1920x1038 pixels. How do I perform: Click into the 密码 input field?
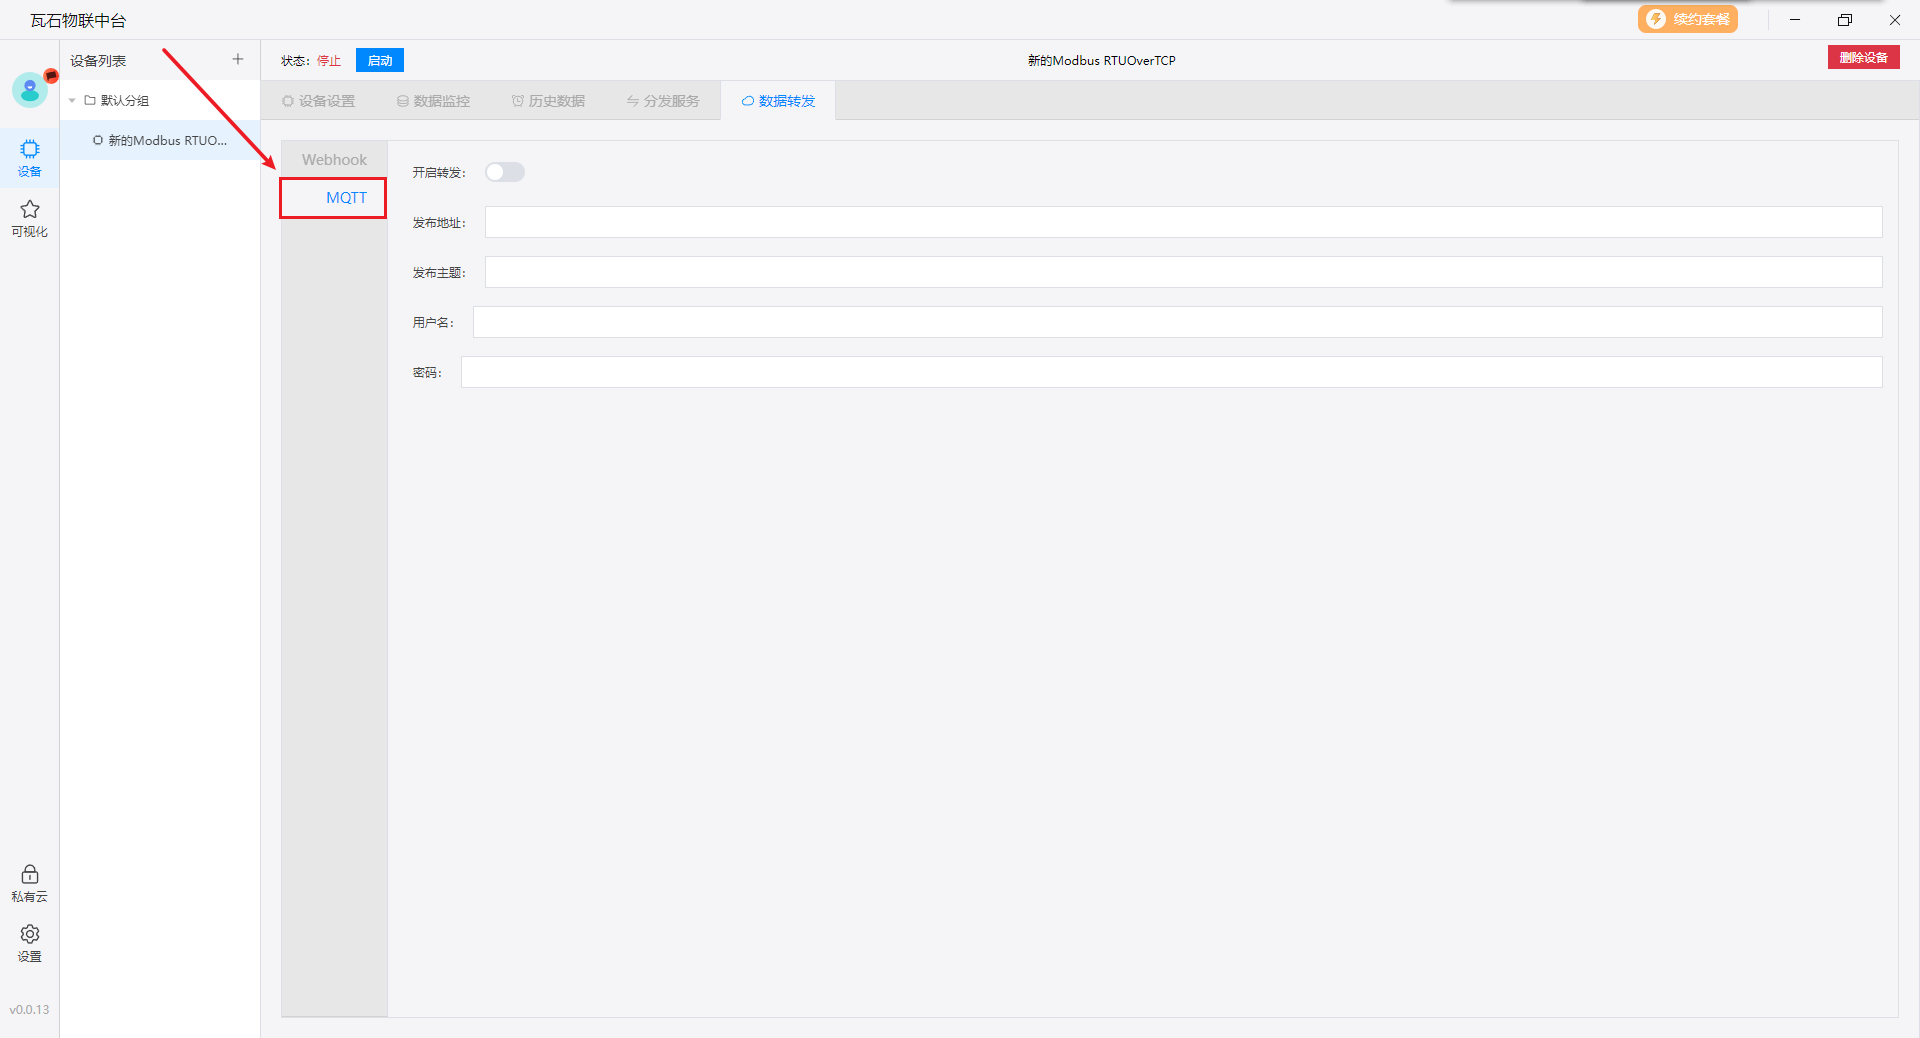[1171, 373]
